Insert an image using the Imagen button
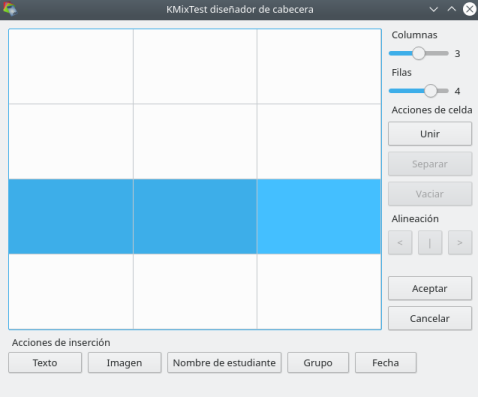This screenshot has height=397, width=478. coord(124,363)
